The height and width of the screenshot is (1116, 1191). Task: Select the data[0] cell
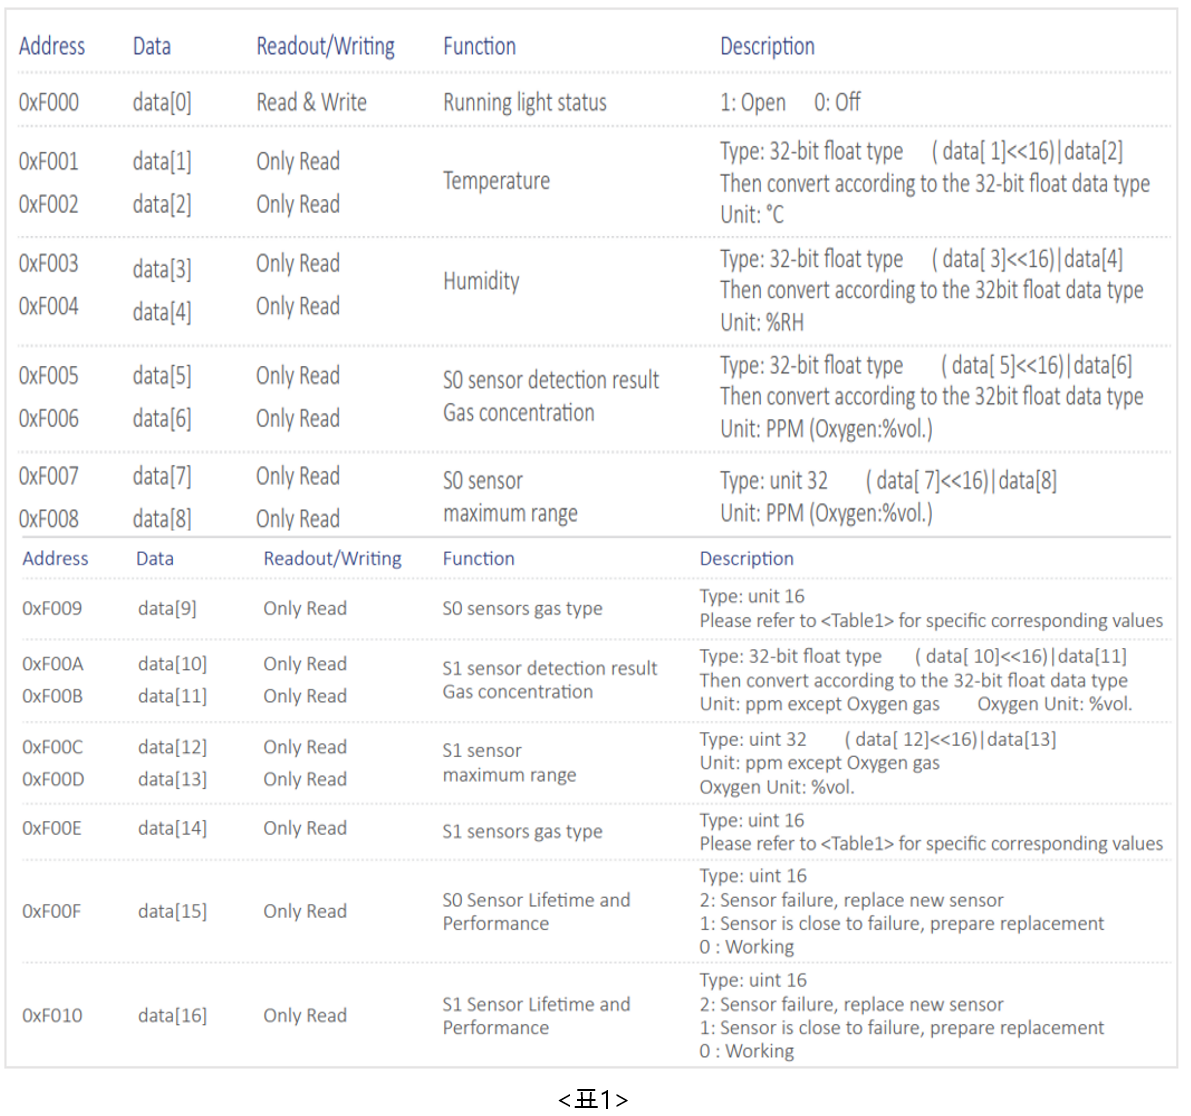click(162, 102)
